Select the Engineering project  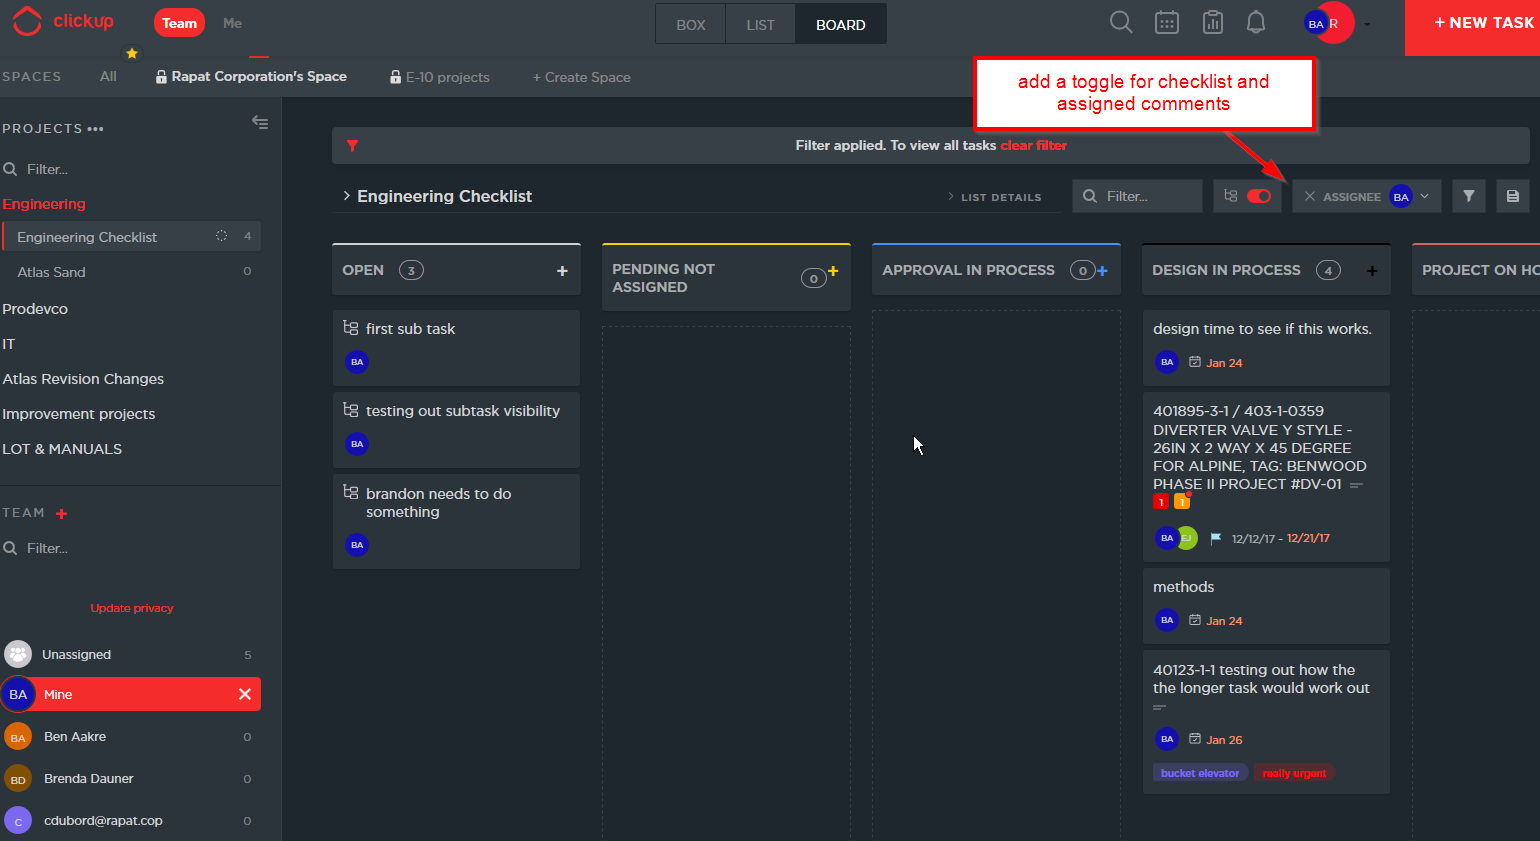click(44, 204)
